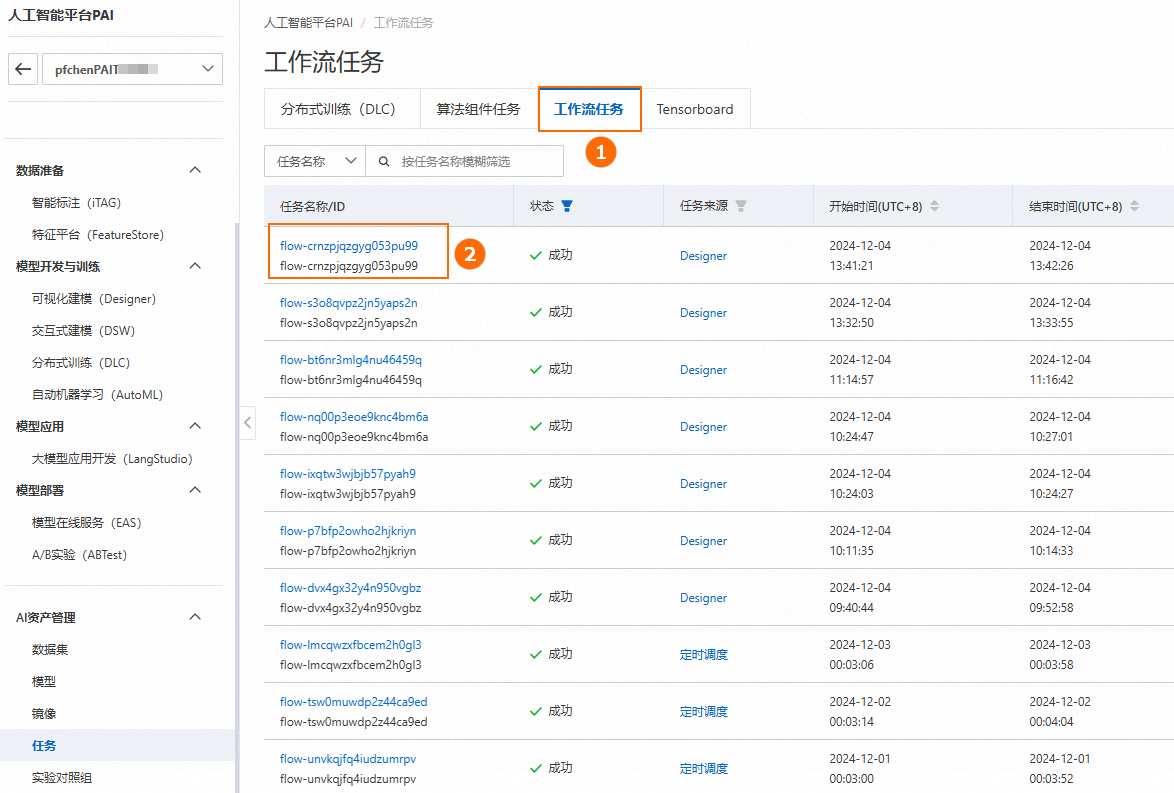Screen dimensions: 1174x793
Task: Switch to Tensorboard tab
Action: (695, 109)
